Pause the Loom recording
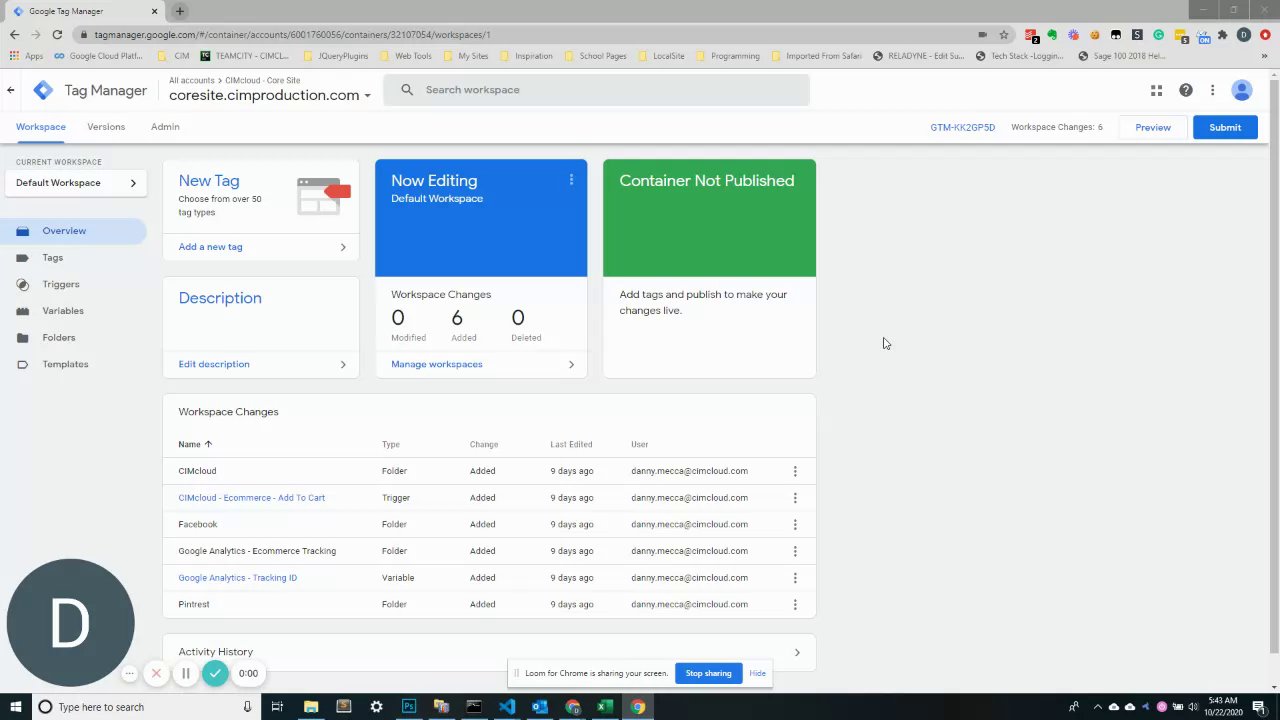This screenshot has width=1280, height=720. click(185, 673)
